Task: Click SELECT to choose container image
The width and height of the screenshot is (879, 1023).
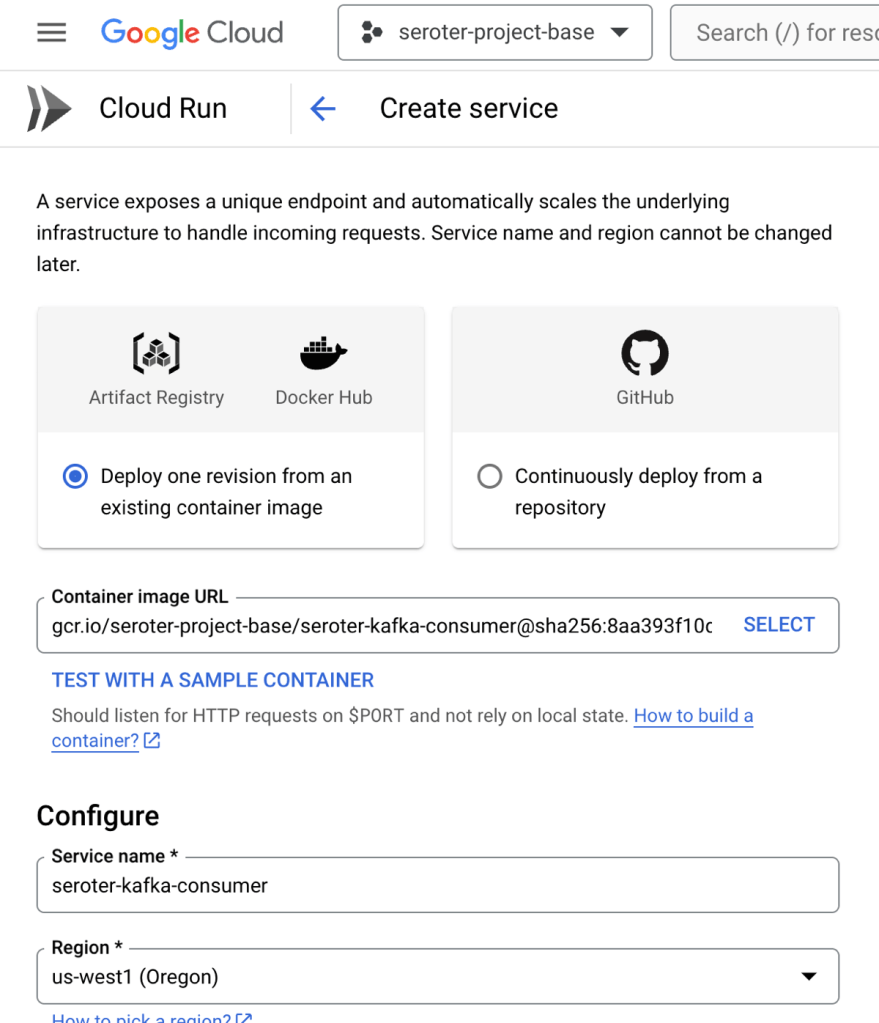Action: 779,625
